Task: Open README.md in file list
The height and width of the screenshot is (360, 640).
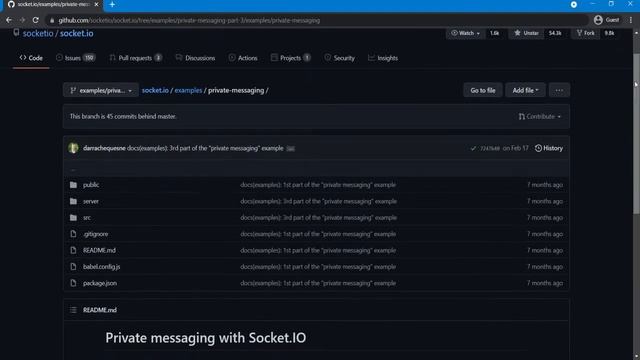Action: click(99, 250)
